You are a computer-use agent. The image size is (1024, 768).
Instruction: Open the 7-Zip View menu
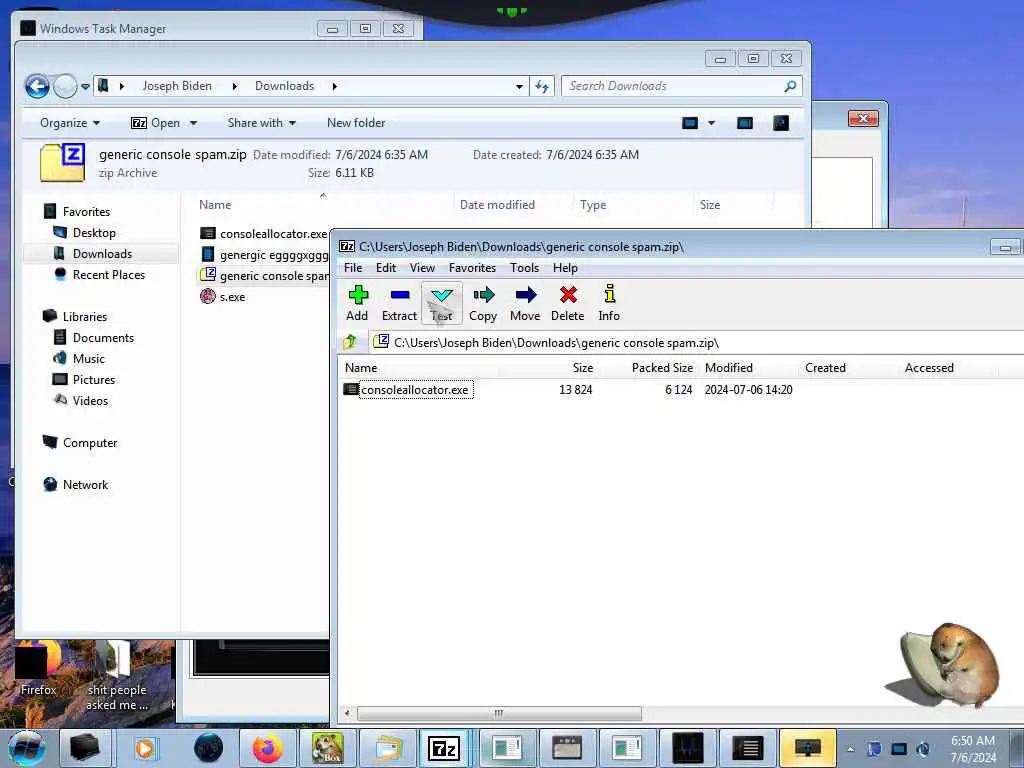coord(422,268)
